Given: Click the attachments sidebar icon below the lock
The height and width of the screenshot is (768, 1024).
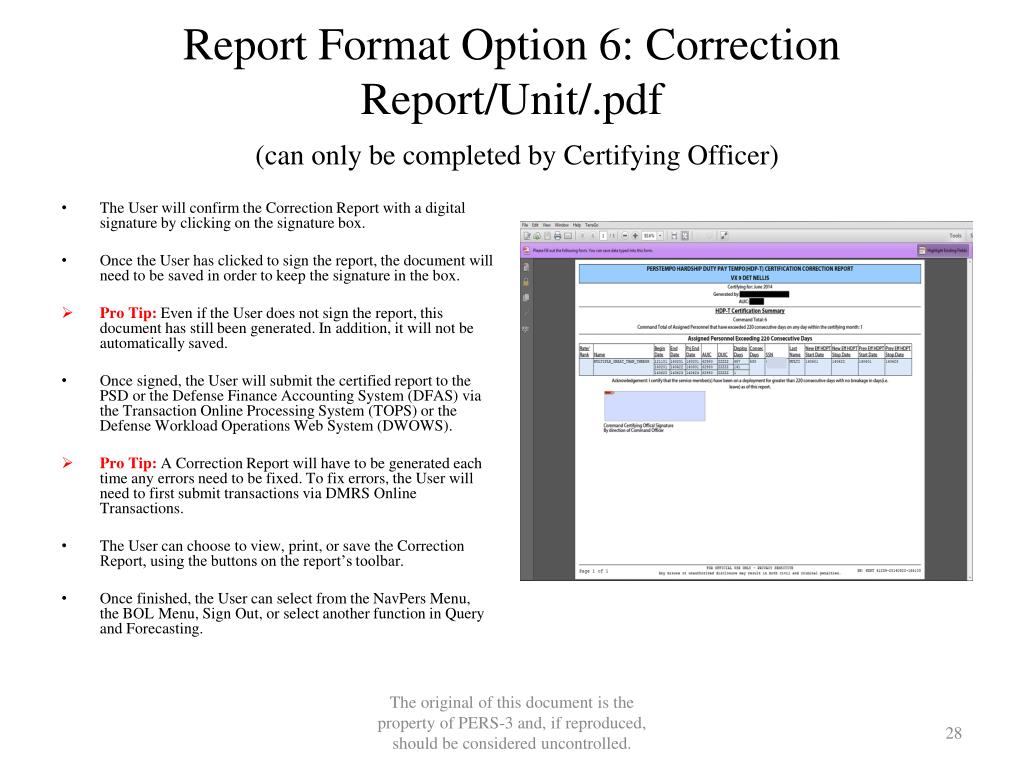Looking at the screenshot, I should pos(526,298).
